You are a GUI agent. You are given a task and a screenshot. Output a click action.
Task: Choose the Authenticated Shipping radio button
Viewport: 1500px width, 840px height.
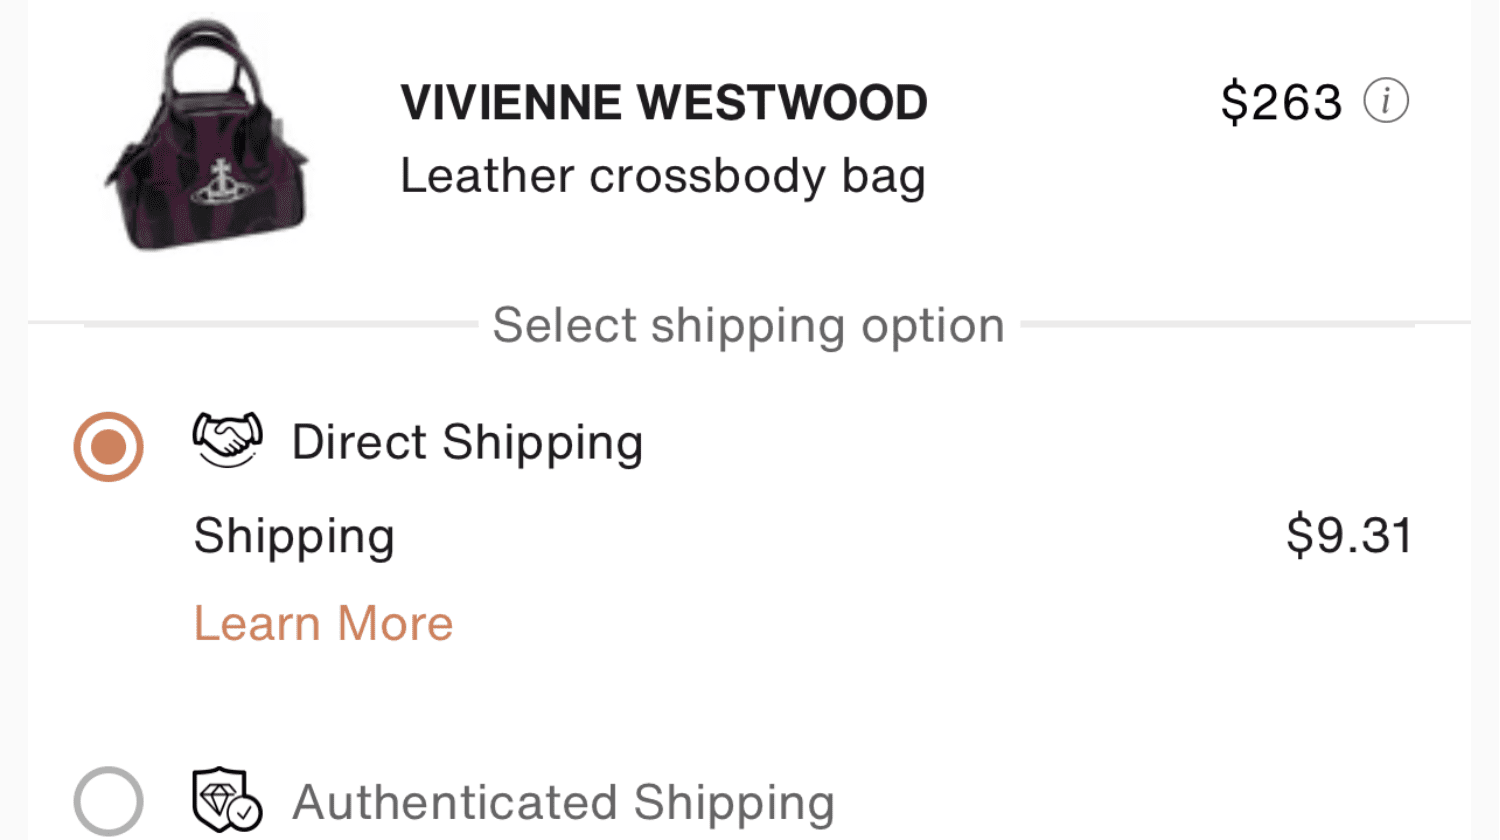[108, 801]
